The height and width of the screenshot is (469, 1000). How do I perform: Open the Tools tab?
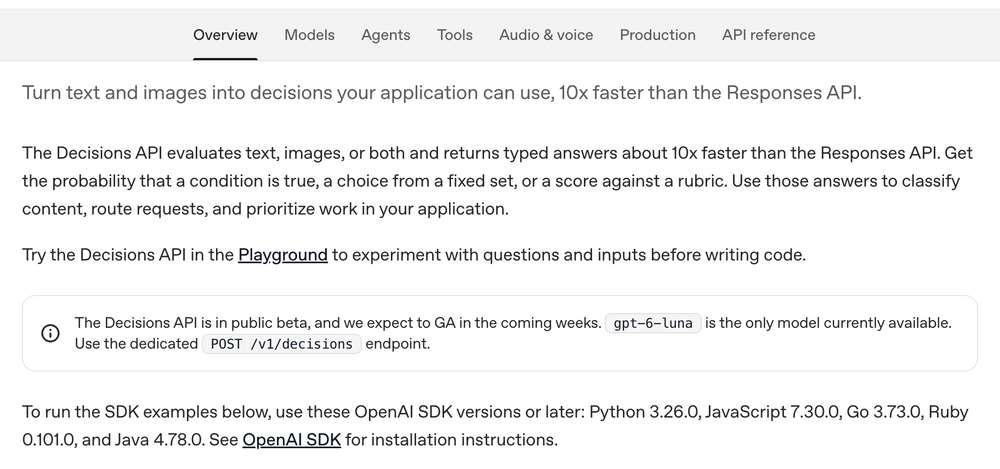[455, 35]
